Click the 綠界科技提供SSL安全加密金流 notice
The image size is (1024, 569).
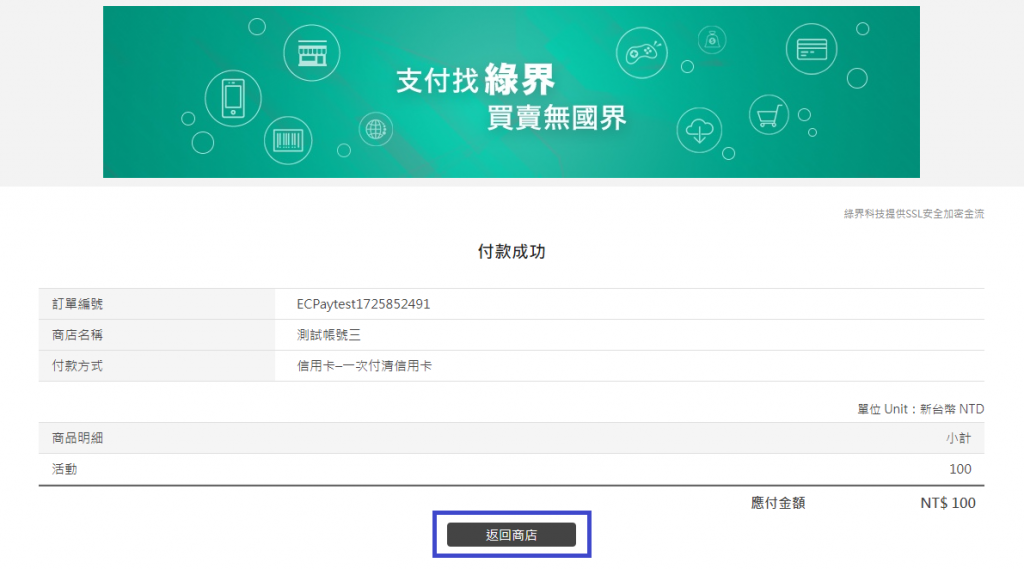(914, 214)
